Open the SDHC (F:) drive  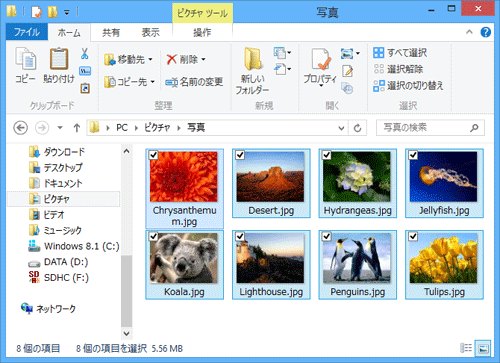pos(59,277)
